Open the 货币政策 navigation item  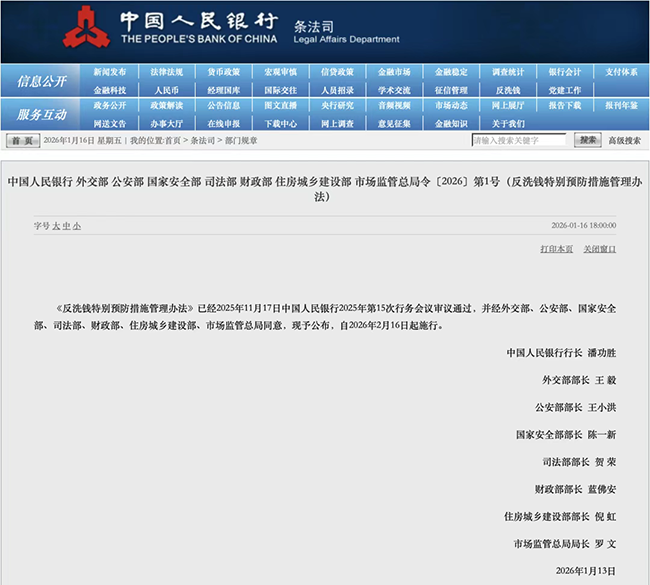(x=223, y=72)
